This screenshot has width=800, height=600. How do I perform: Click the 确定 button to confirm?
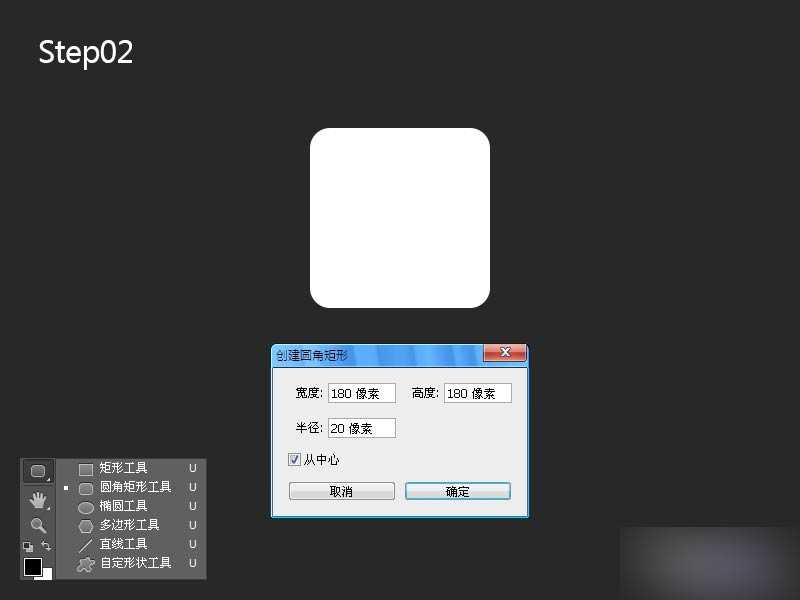[x=458, y=491]
